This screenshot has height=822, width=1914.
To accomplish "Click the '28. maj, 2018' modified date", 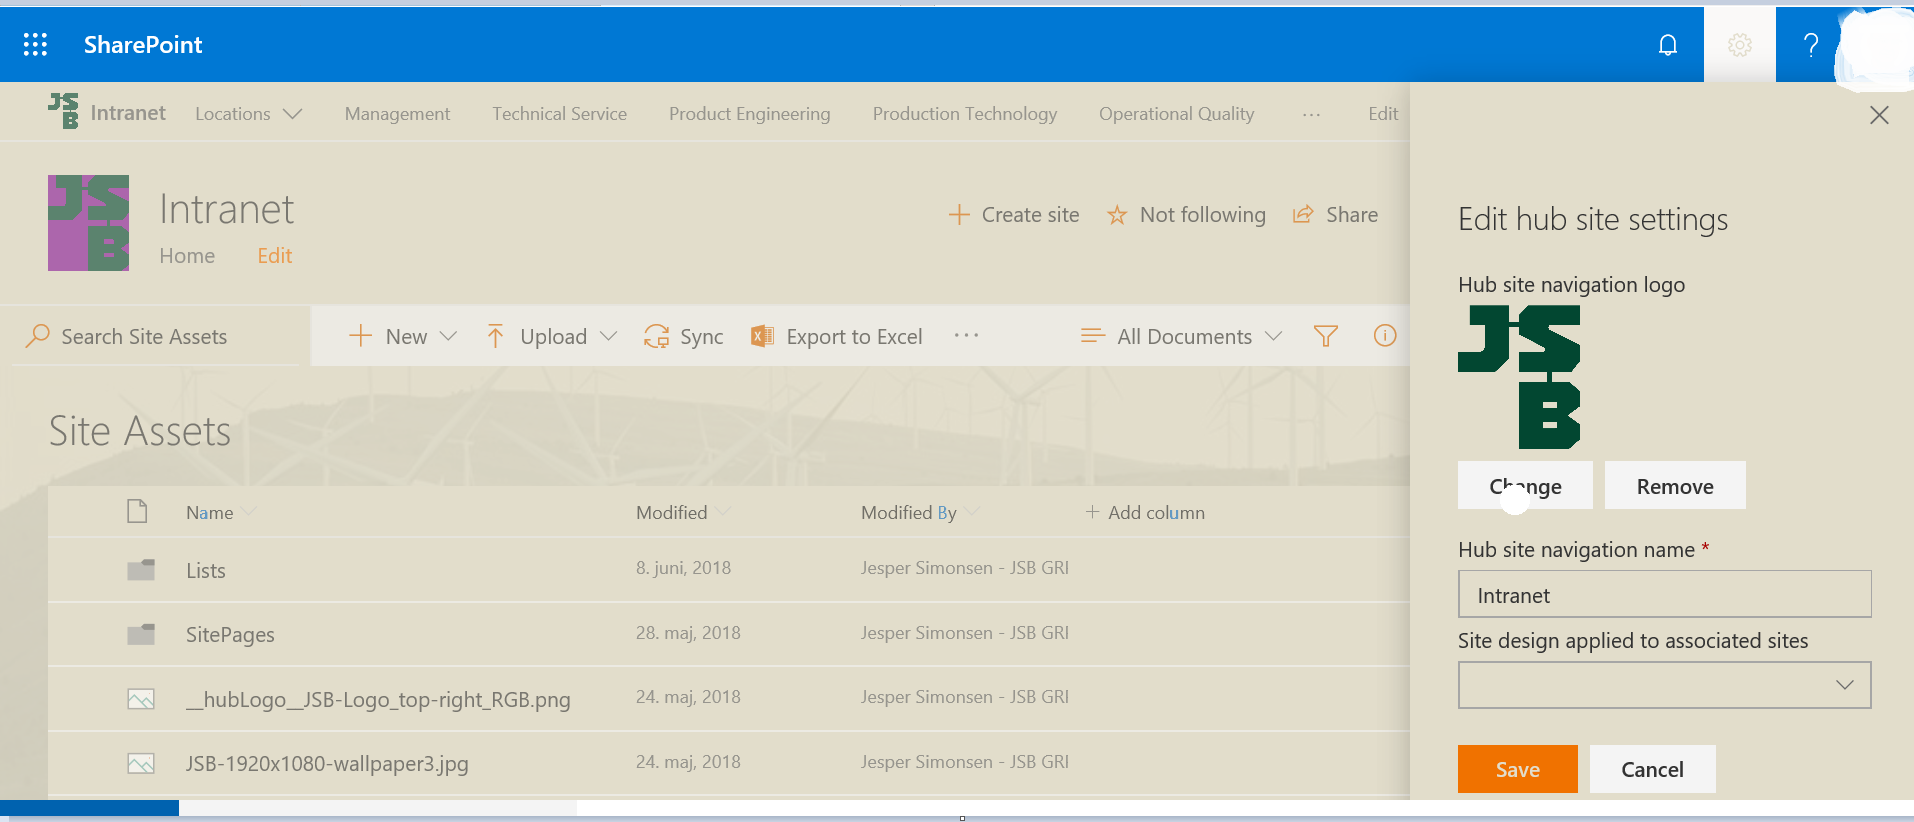I will (688, 633).
